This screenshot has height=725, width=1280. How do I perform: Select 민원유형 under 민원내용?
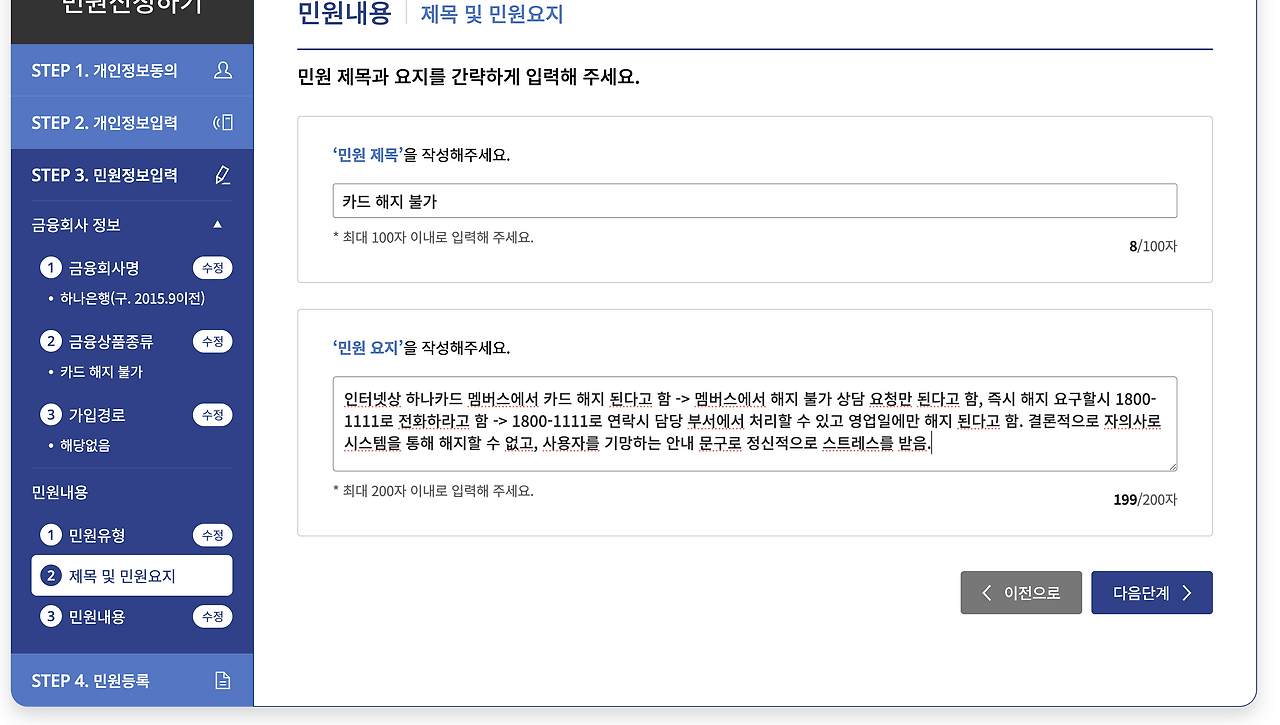[x=95, y=535]
